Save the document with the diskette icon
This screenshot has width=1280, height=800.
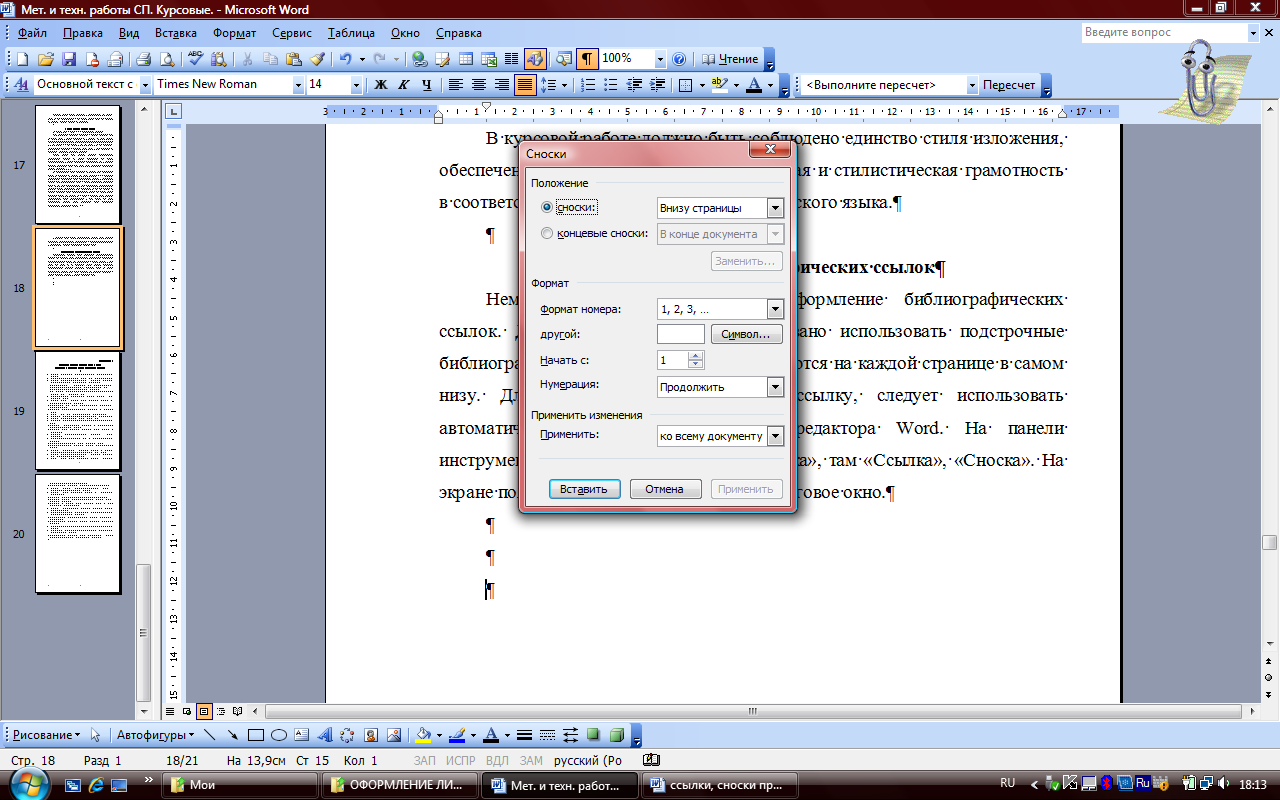point(70,59)
